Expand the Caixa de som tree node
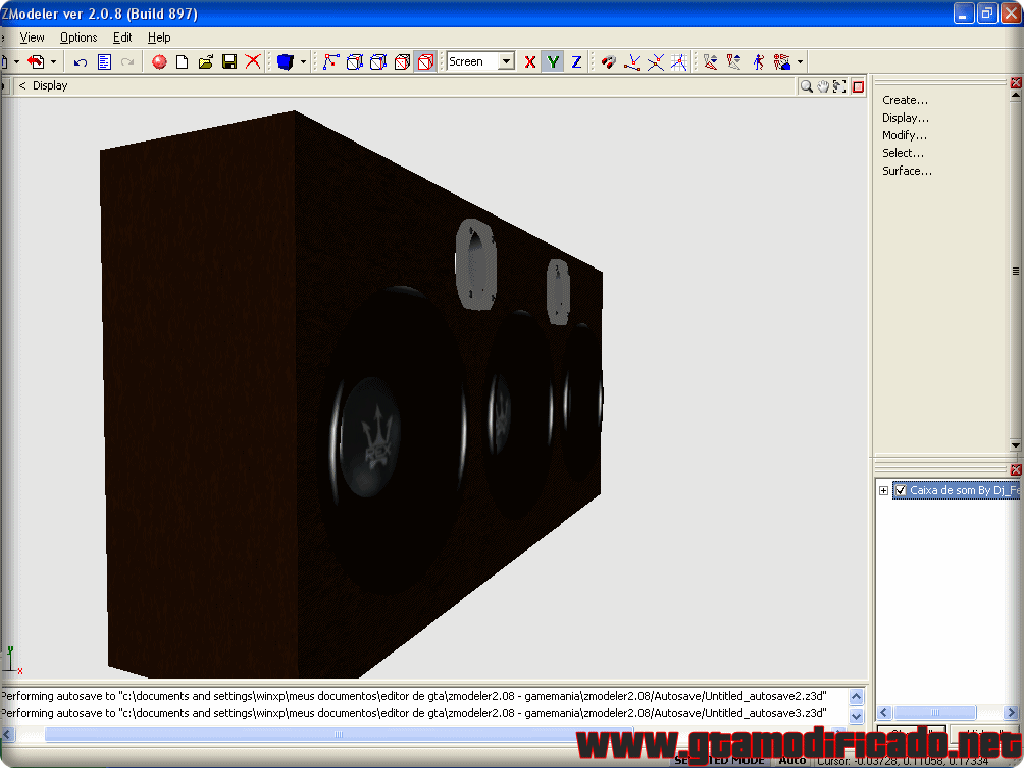1024x768 pixels. pyautogui.click(x=883, y=490)
